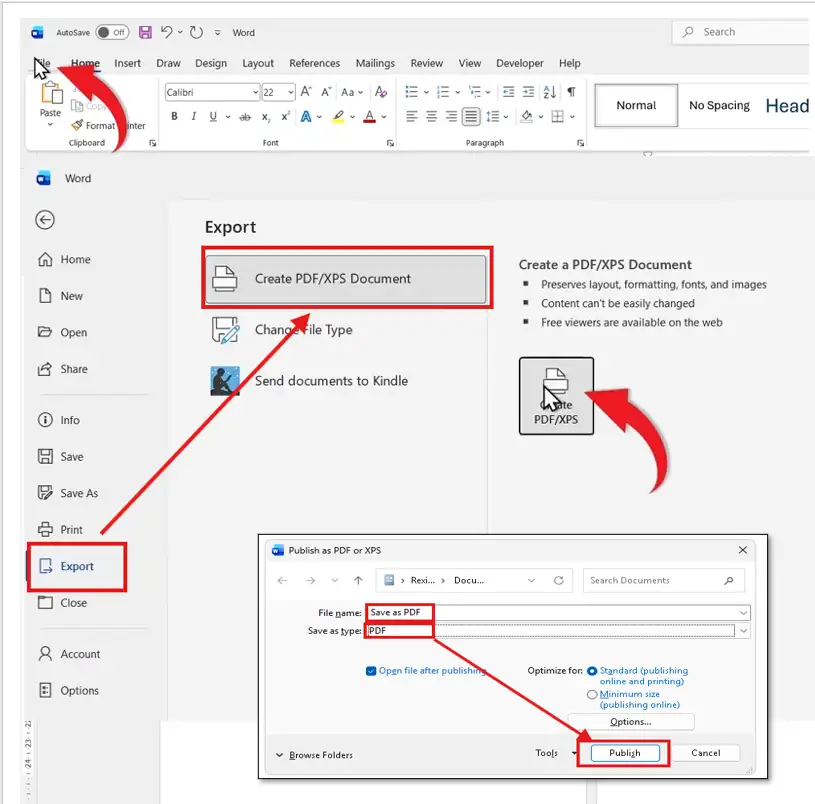815x804 pixels.
Task: Select Save As in the sidebar
Action: pyautogui.click(x=68, y=493)
